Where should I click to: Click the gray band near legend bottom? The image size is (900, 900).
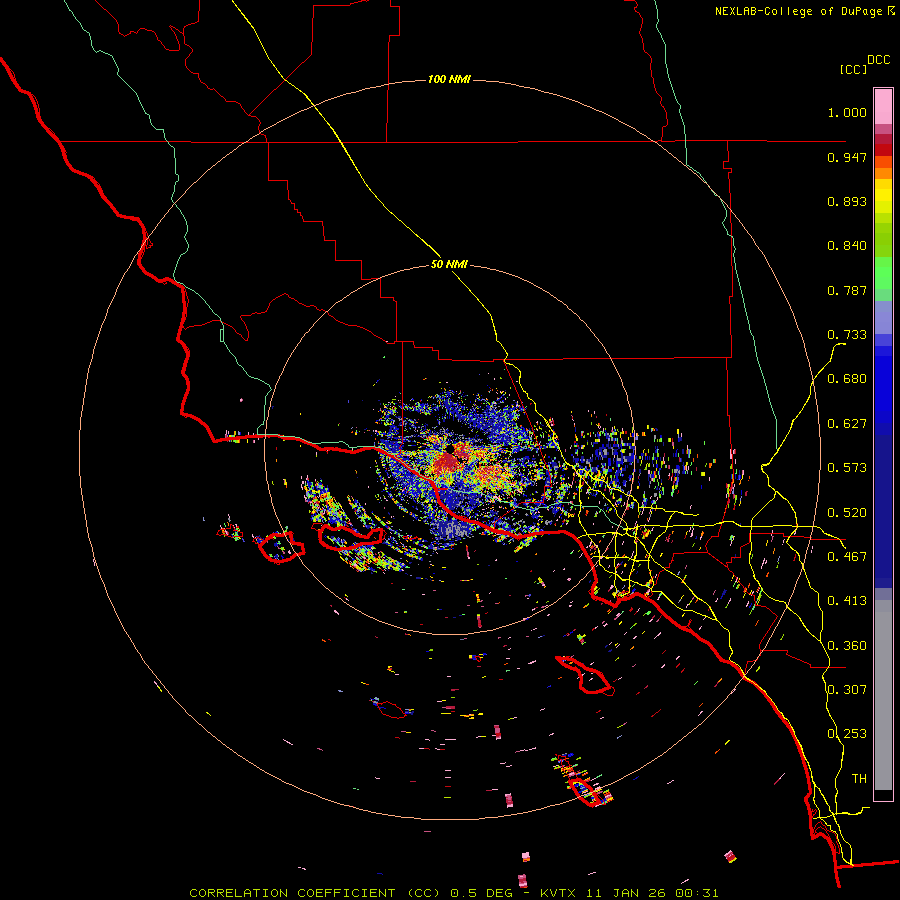point(883,695)
